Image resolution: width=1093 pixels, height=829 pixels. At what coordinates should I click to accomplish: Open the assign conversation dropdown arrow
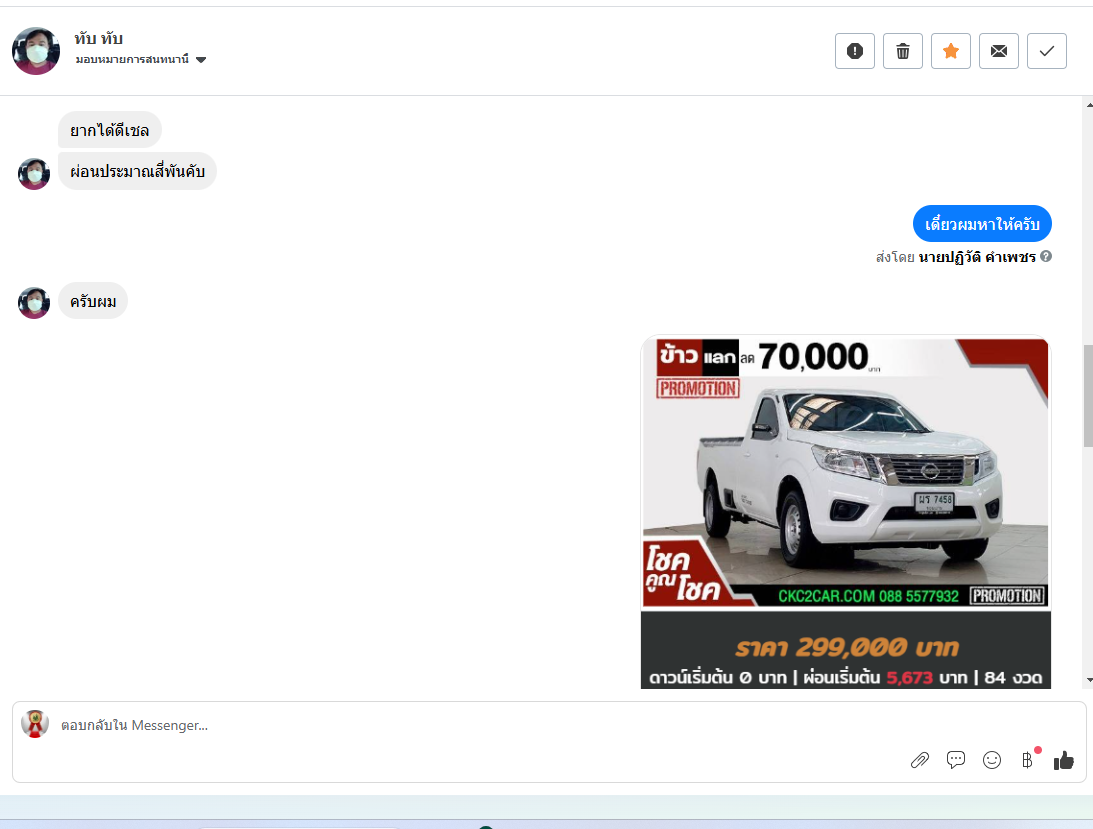click(x=201, y=60)
